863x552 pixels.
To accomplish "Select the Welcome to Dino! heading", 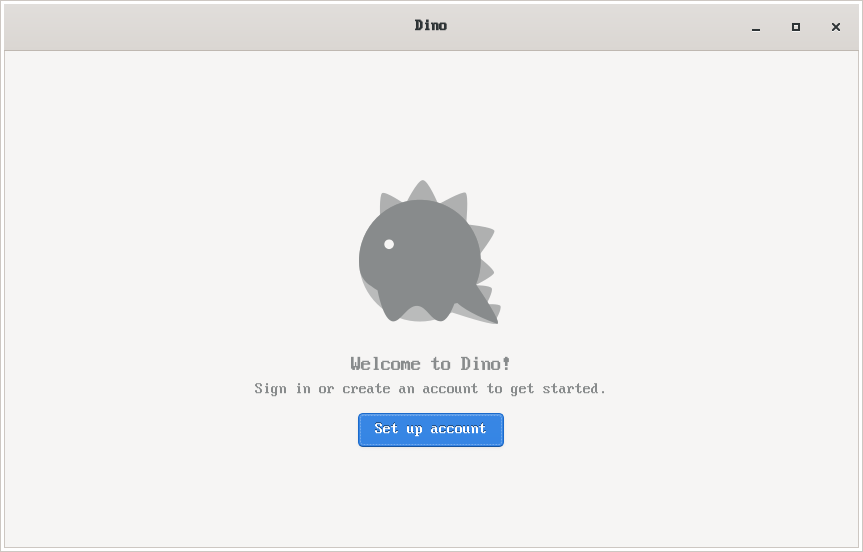I will pos(430,364).
